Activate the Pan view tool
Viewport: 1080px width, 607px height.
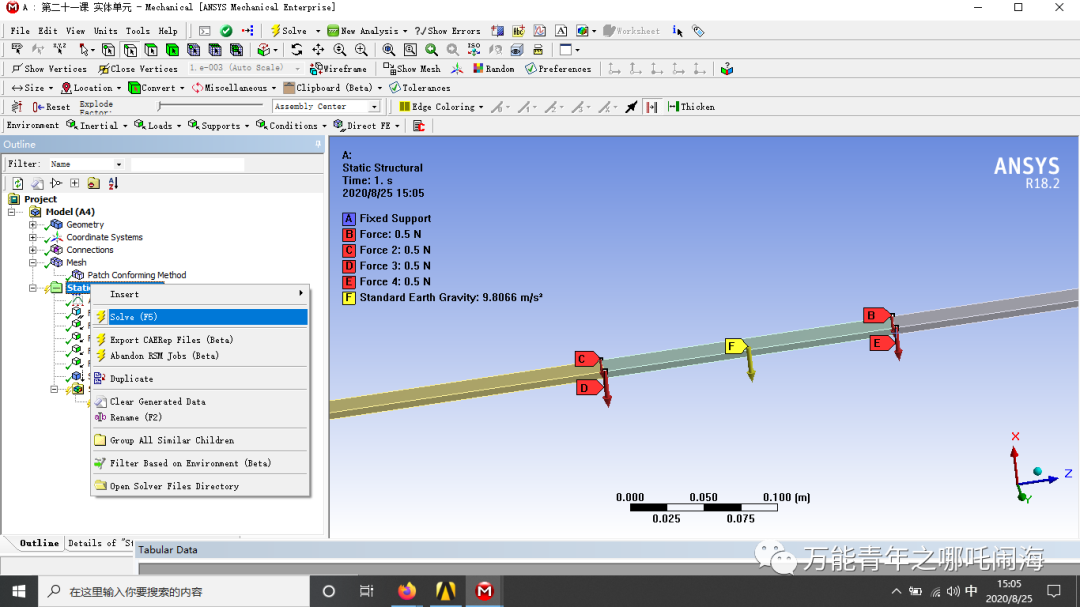[x=318, y=50]
